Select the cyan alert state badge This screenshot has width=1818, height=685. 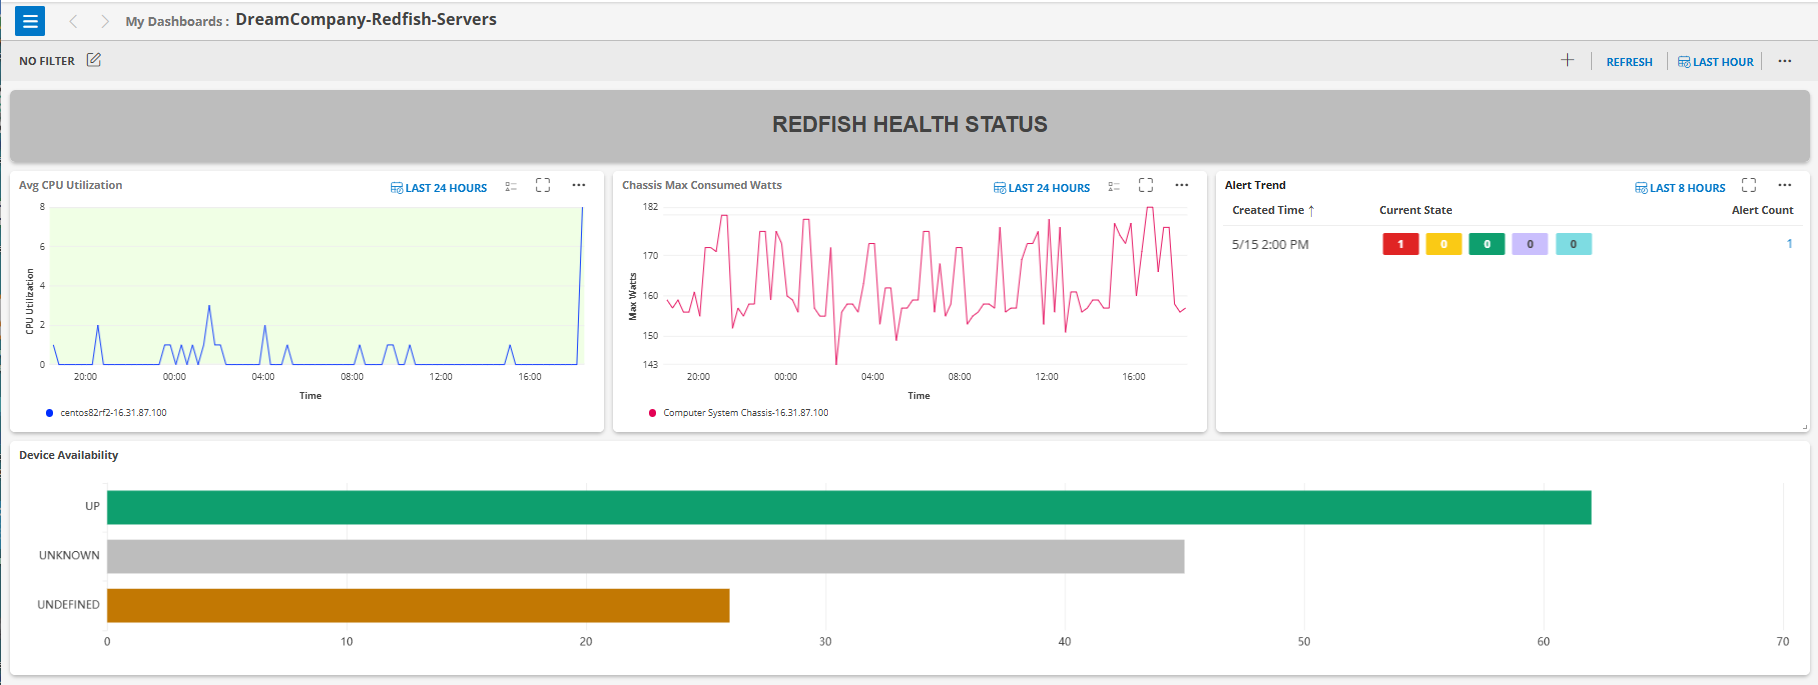(x=1573, y=244)
